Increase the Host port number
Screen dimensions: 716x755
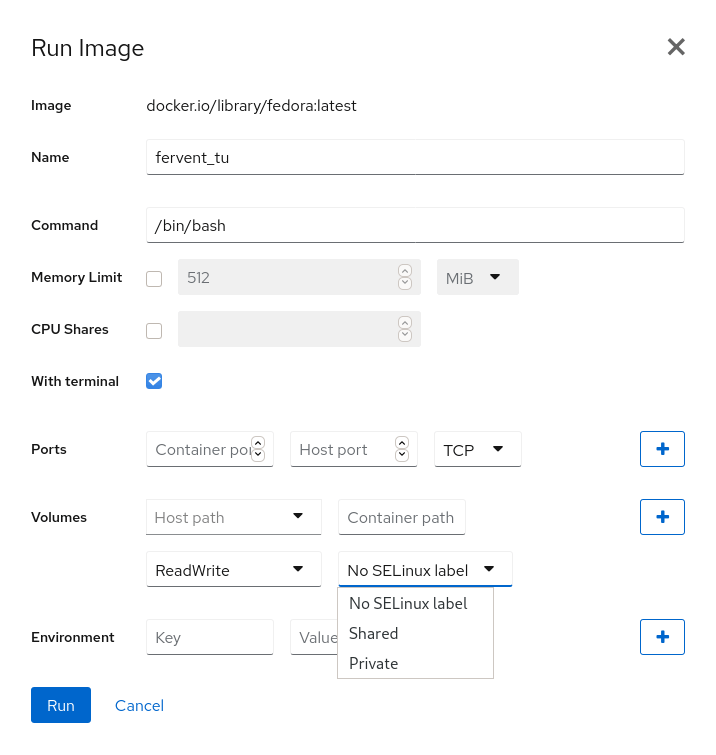click(402, 443)
